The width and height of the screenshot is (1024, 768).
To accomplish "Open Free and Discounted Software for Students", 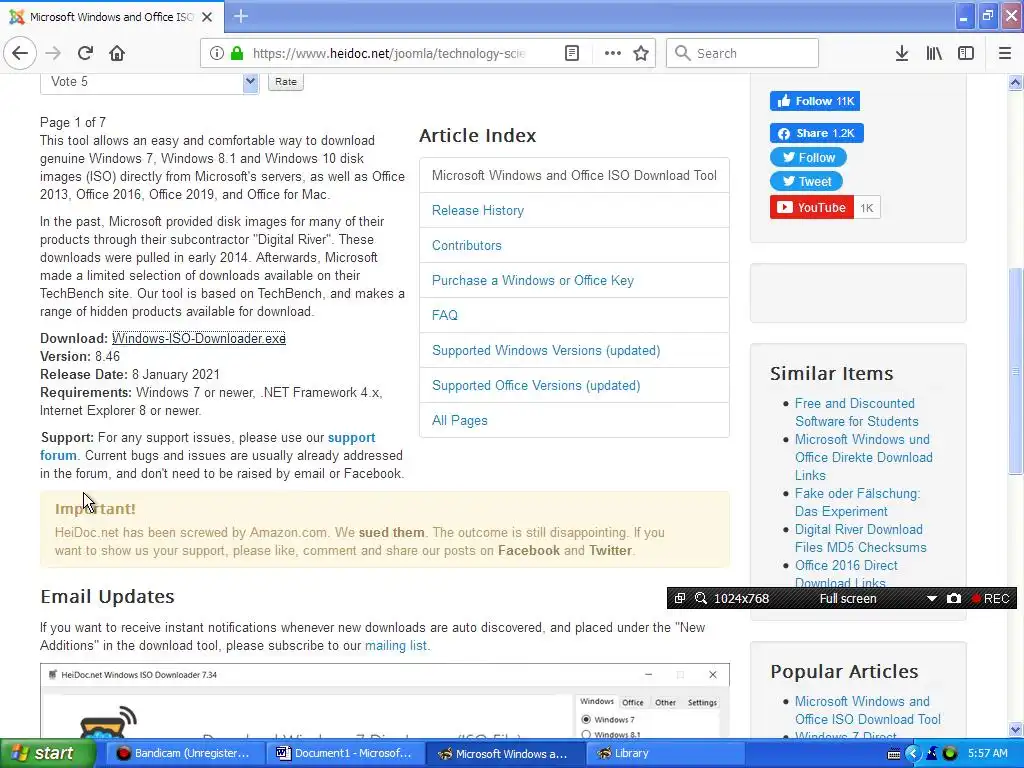I will [857, 413].
